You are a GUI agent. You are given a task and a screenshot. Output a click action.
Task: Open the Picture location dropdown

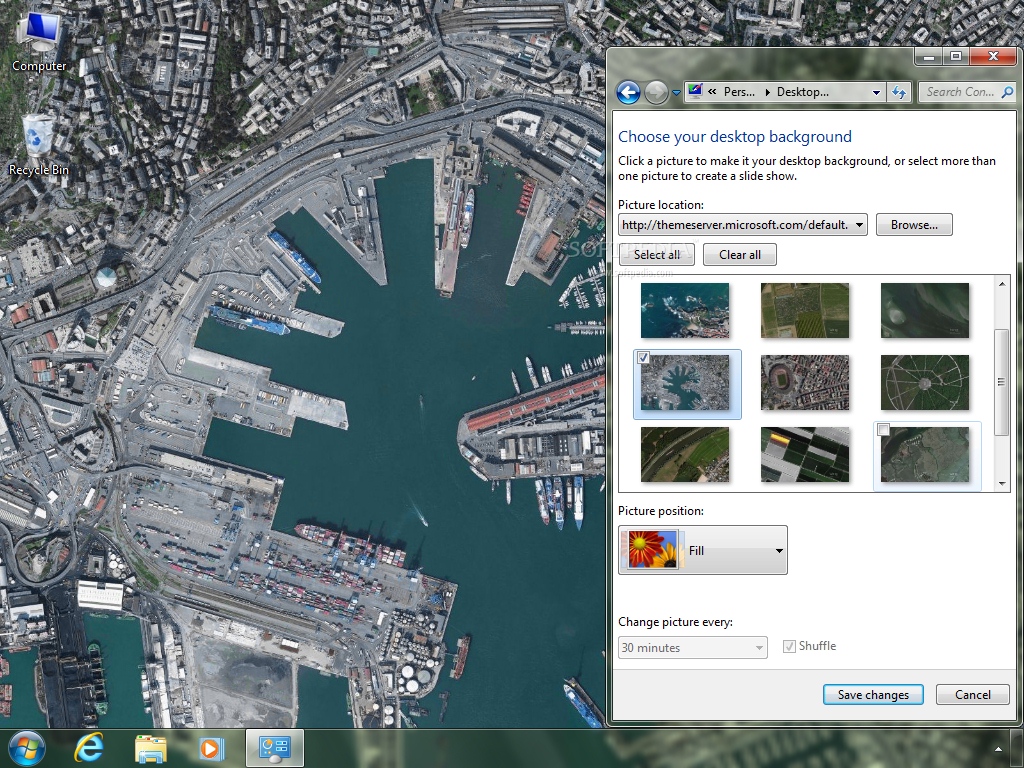[743, 225]
